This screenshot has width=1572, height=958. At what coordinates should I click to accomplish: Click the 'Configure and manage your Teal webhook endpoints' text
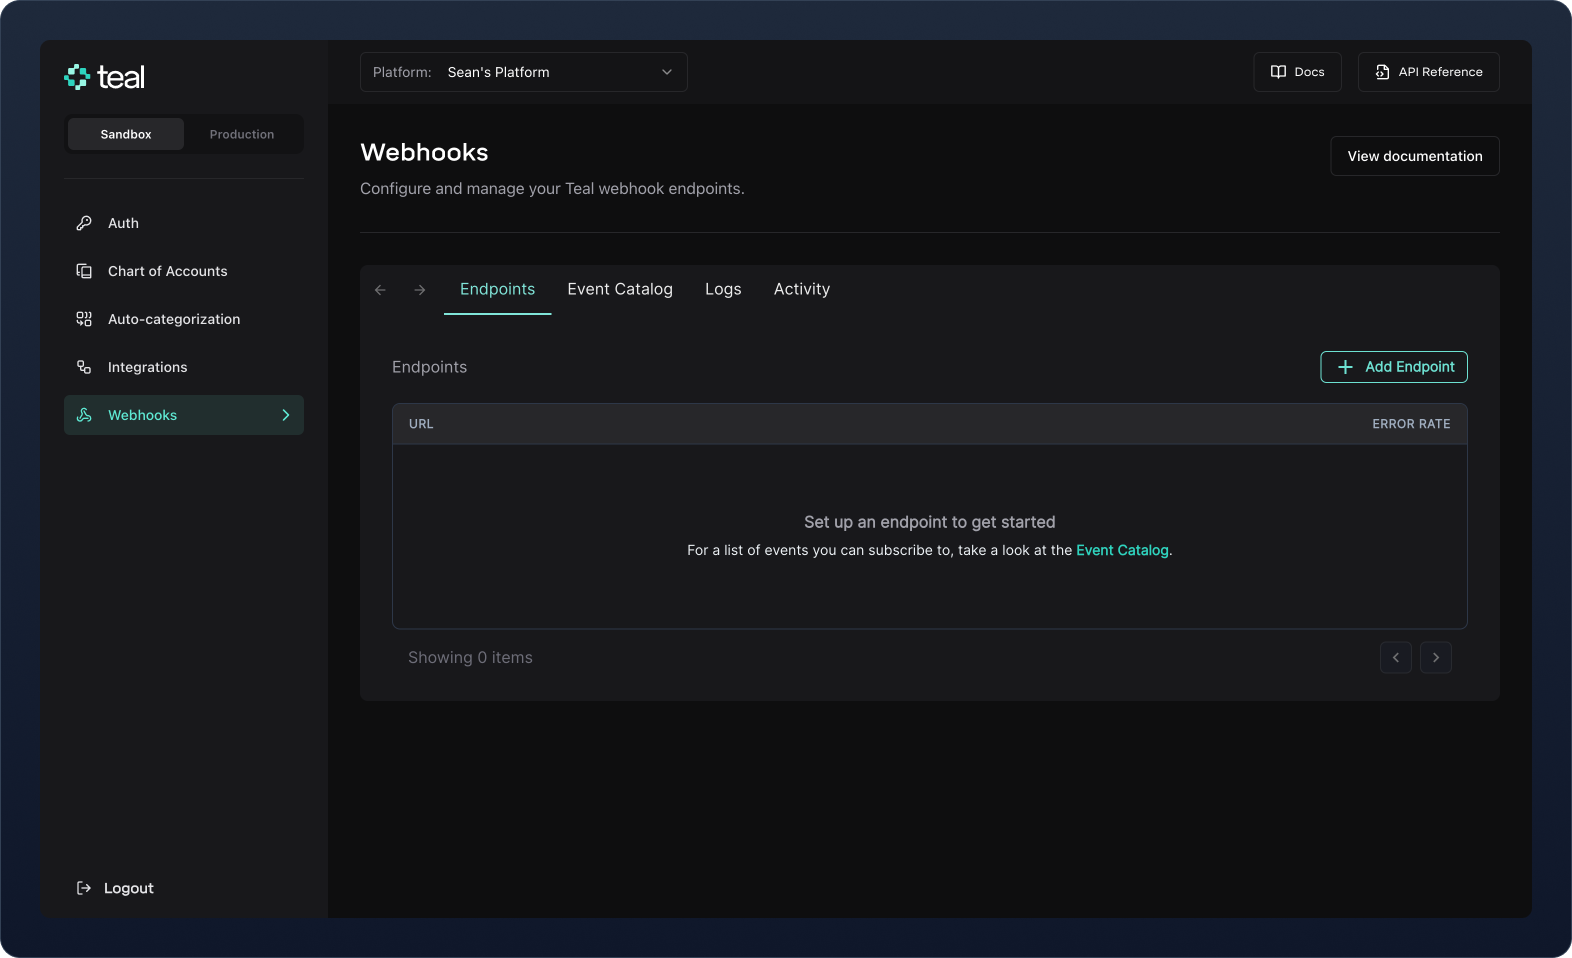[552, 189]
